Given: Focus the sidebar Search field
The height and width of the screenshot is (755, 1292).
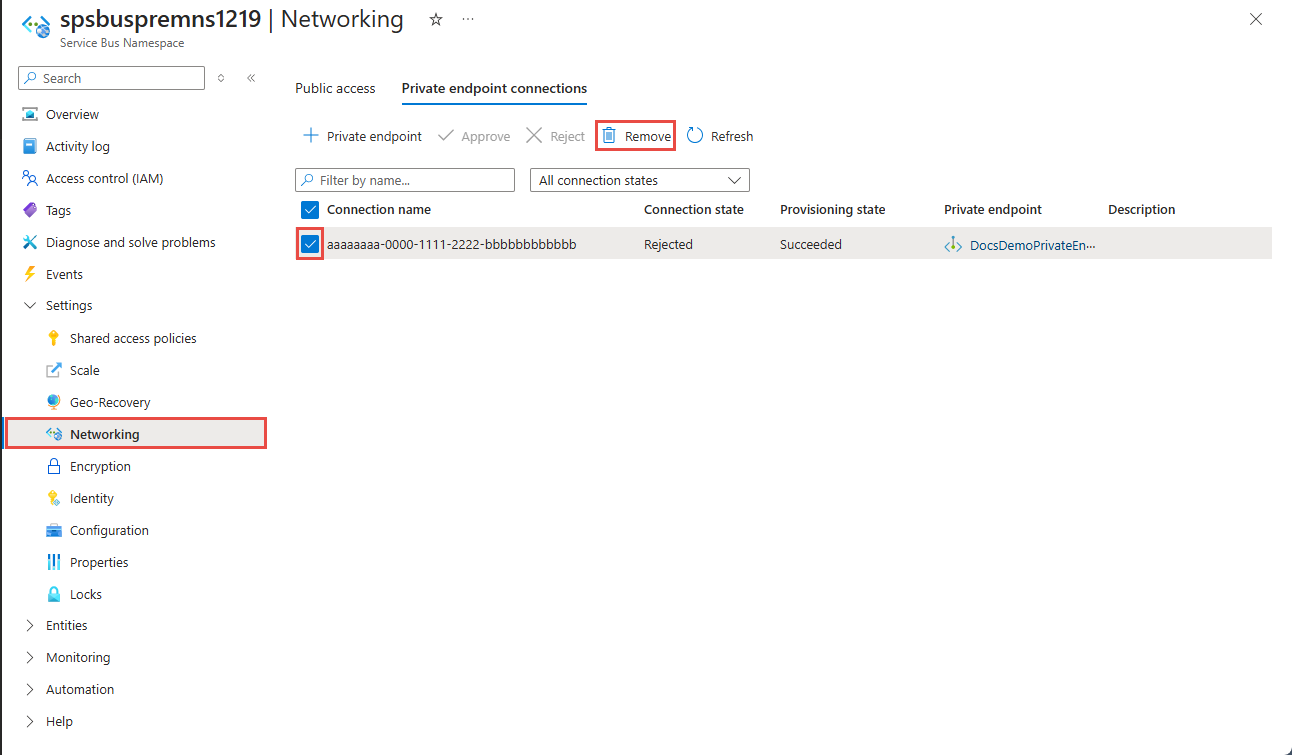Looking at the screenshot, I should pos(111,78).
